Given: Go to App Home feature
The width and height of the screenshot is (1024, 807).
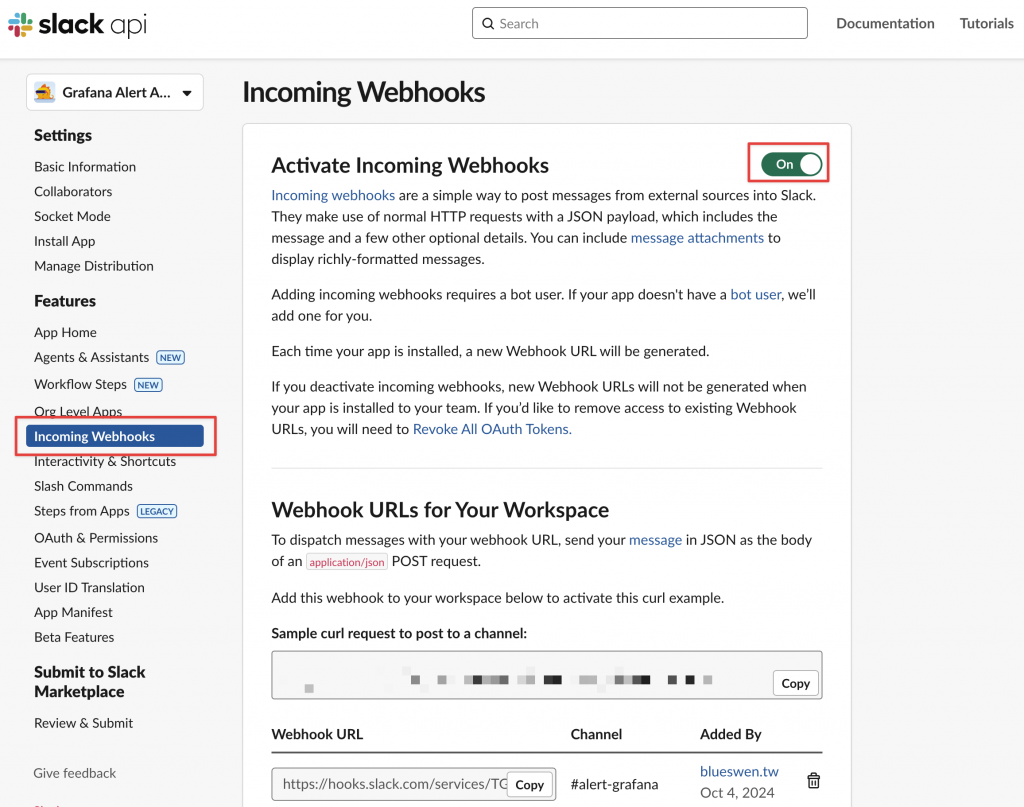Looking at the screenshot, I should (65, 333).
